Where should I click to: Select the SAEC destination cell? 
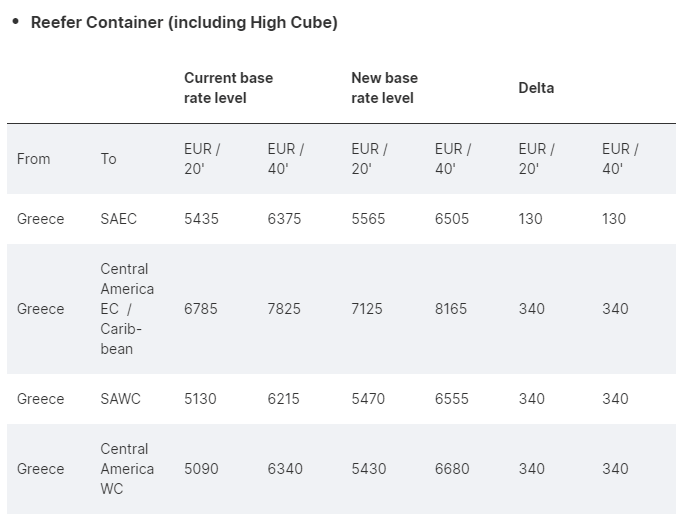click(x=120, y=219)
